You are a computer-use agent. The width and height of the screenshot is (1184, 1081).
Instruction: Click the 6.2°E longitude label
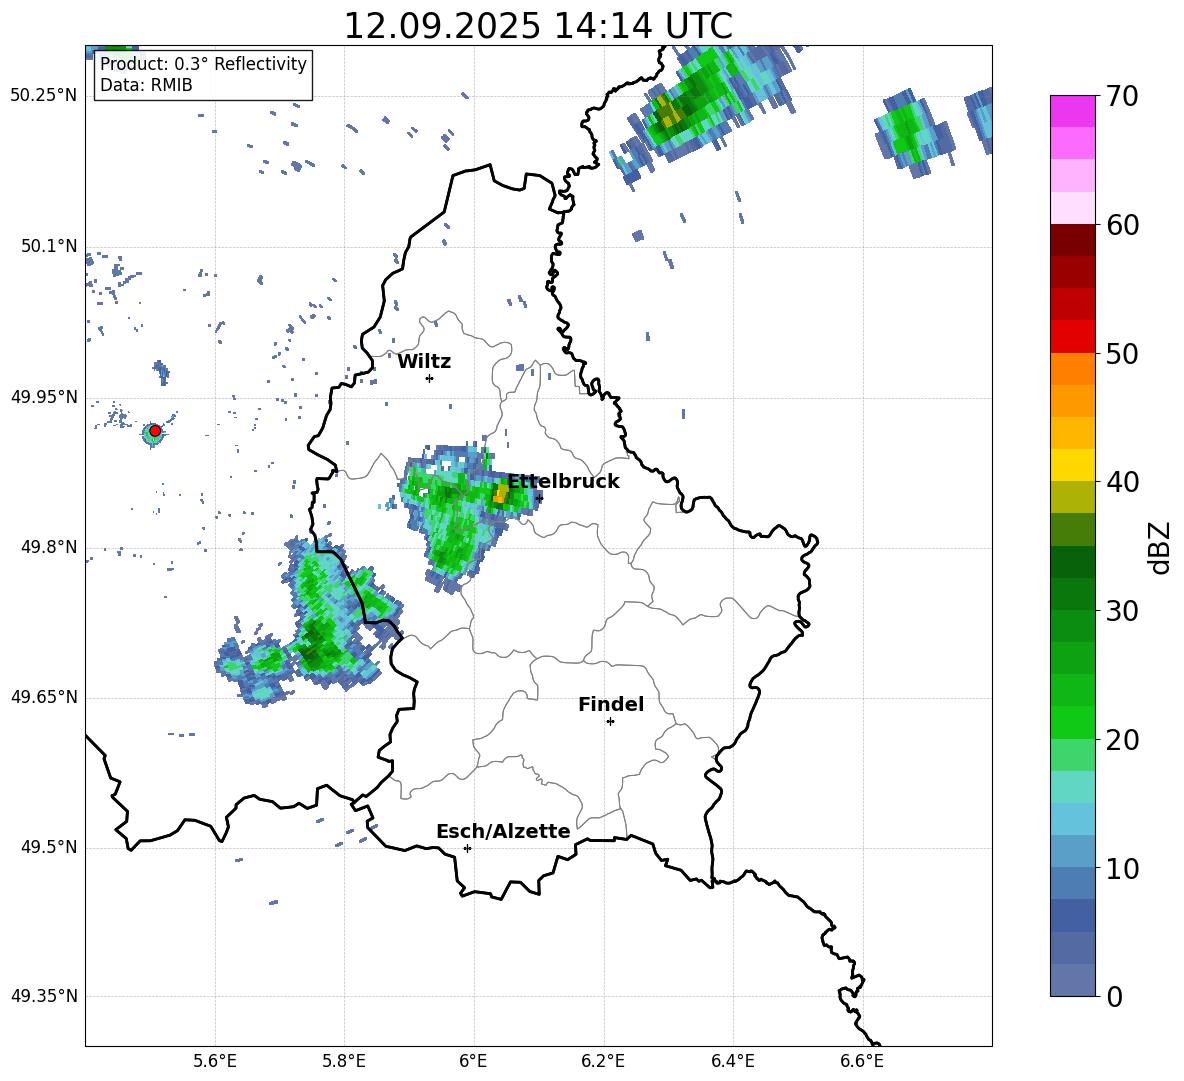coord(603,1061)
